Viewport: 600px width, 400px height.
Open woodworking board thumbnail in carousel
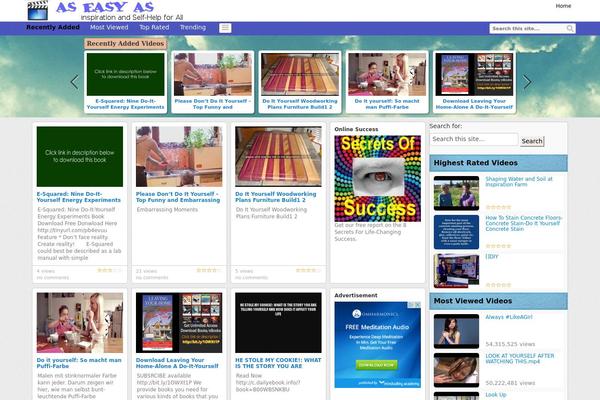coord(300,74)
